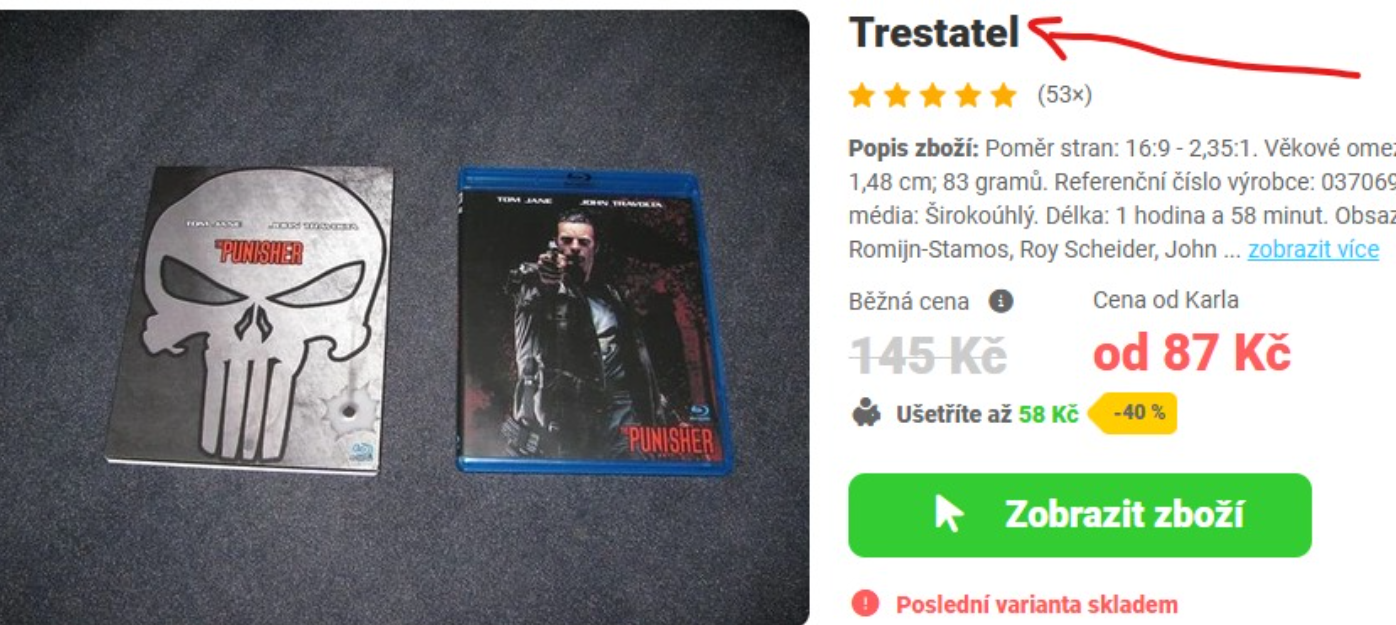Viewport: 1396px width, 625px height.
Task: Click the red exclamation warning icon
Action: click(865, 604)
